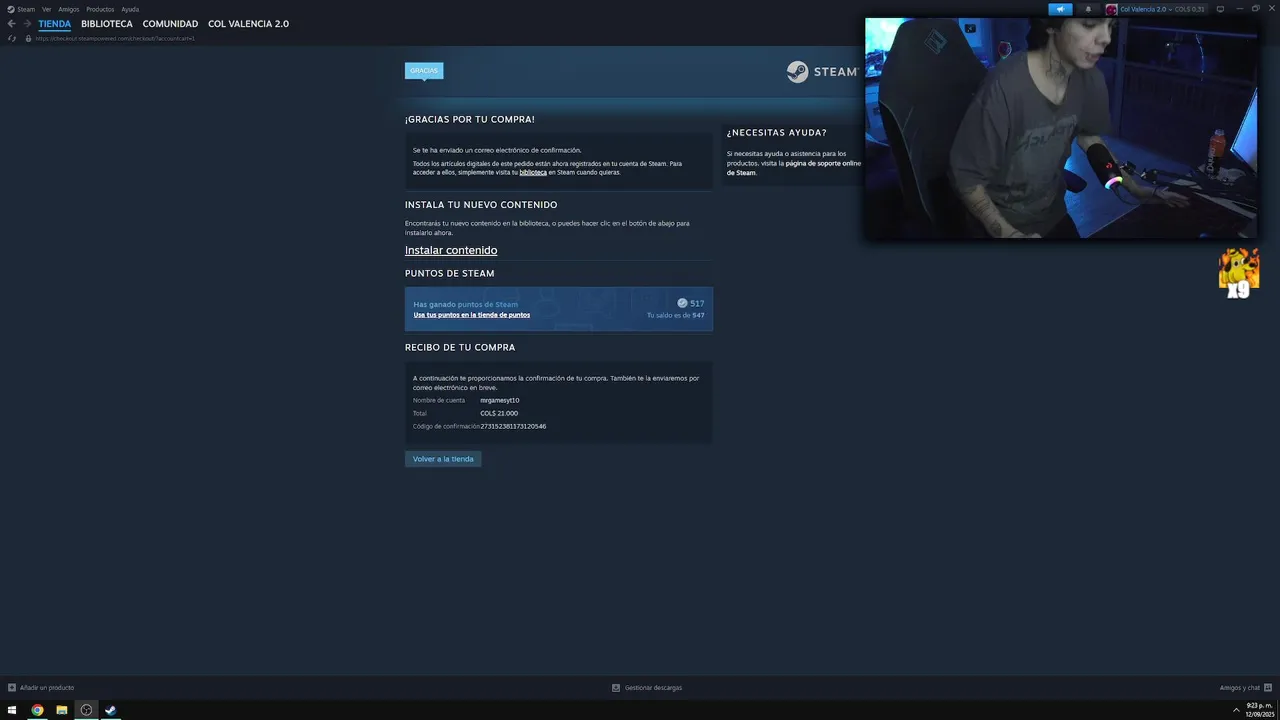The height and width of the screenshot is (720, 1280).
Task: Click the 'Has ganado puntos de Steam' banner
Action: click(559, 309)
